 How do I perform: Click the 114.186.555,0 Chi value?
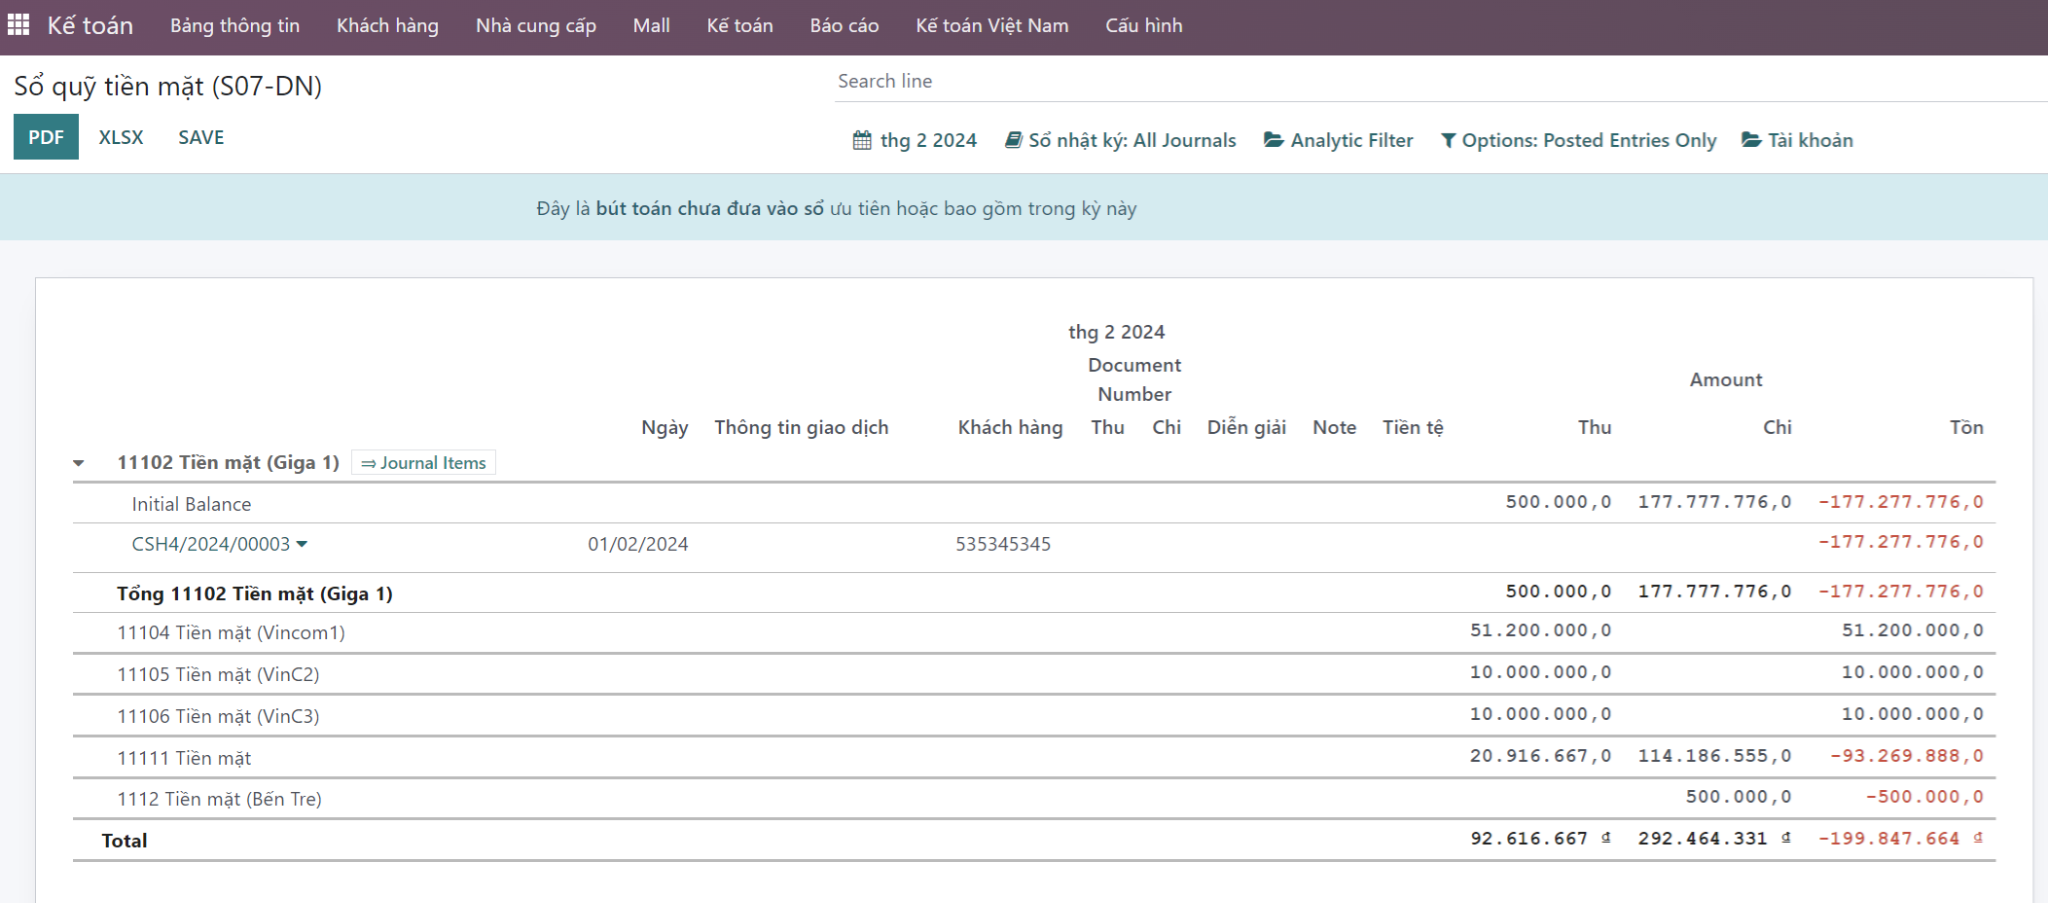(x=1714, y=756)
